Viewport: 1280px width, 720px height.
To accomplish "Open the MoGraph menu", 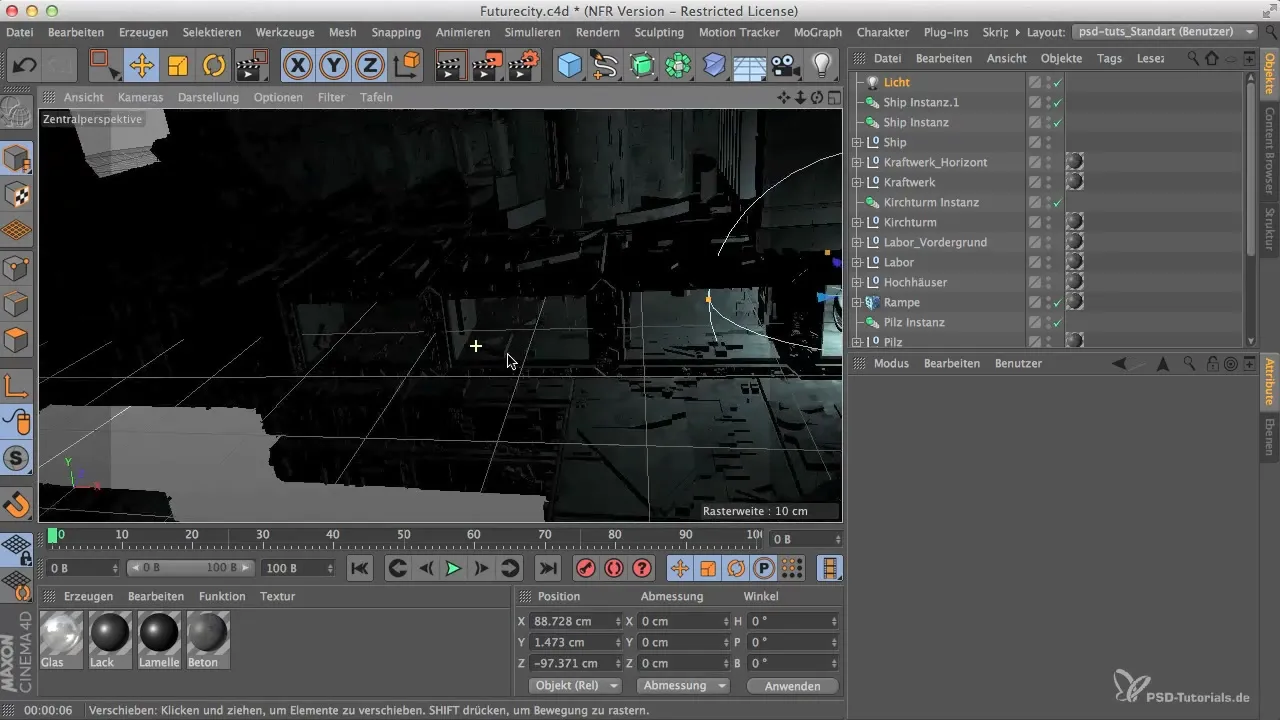I will click(818, 32).
